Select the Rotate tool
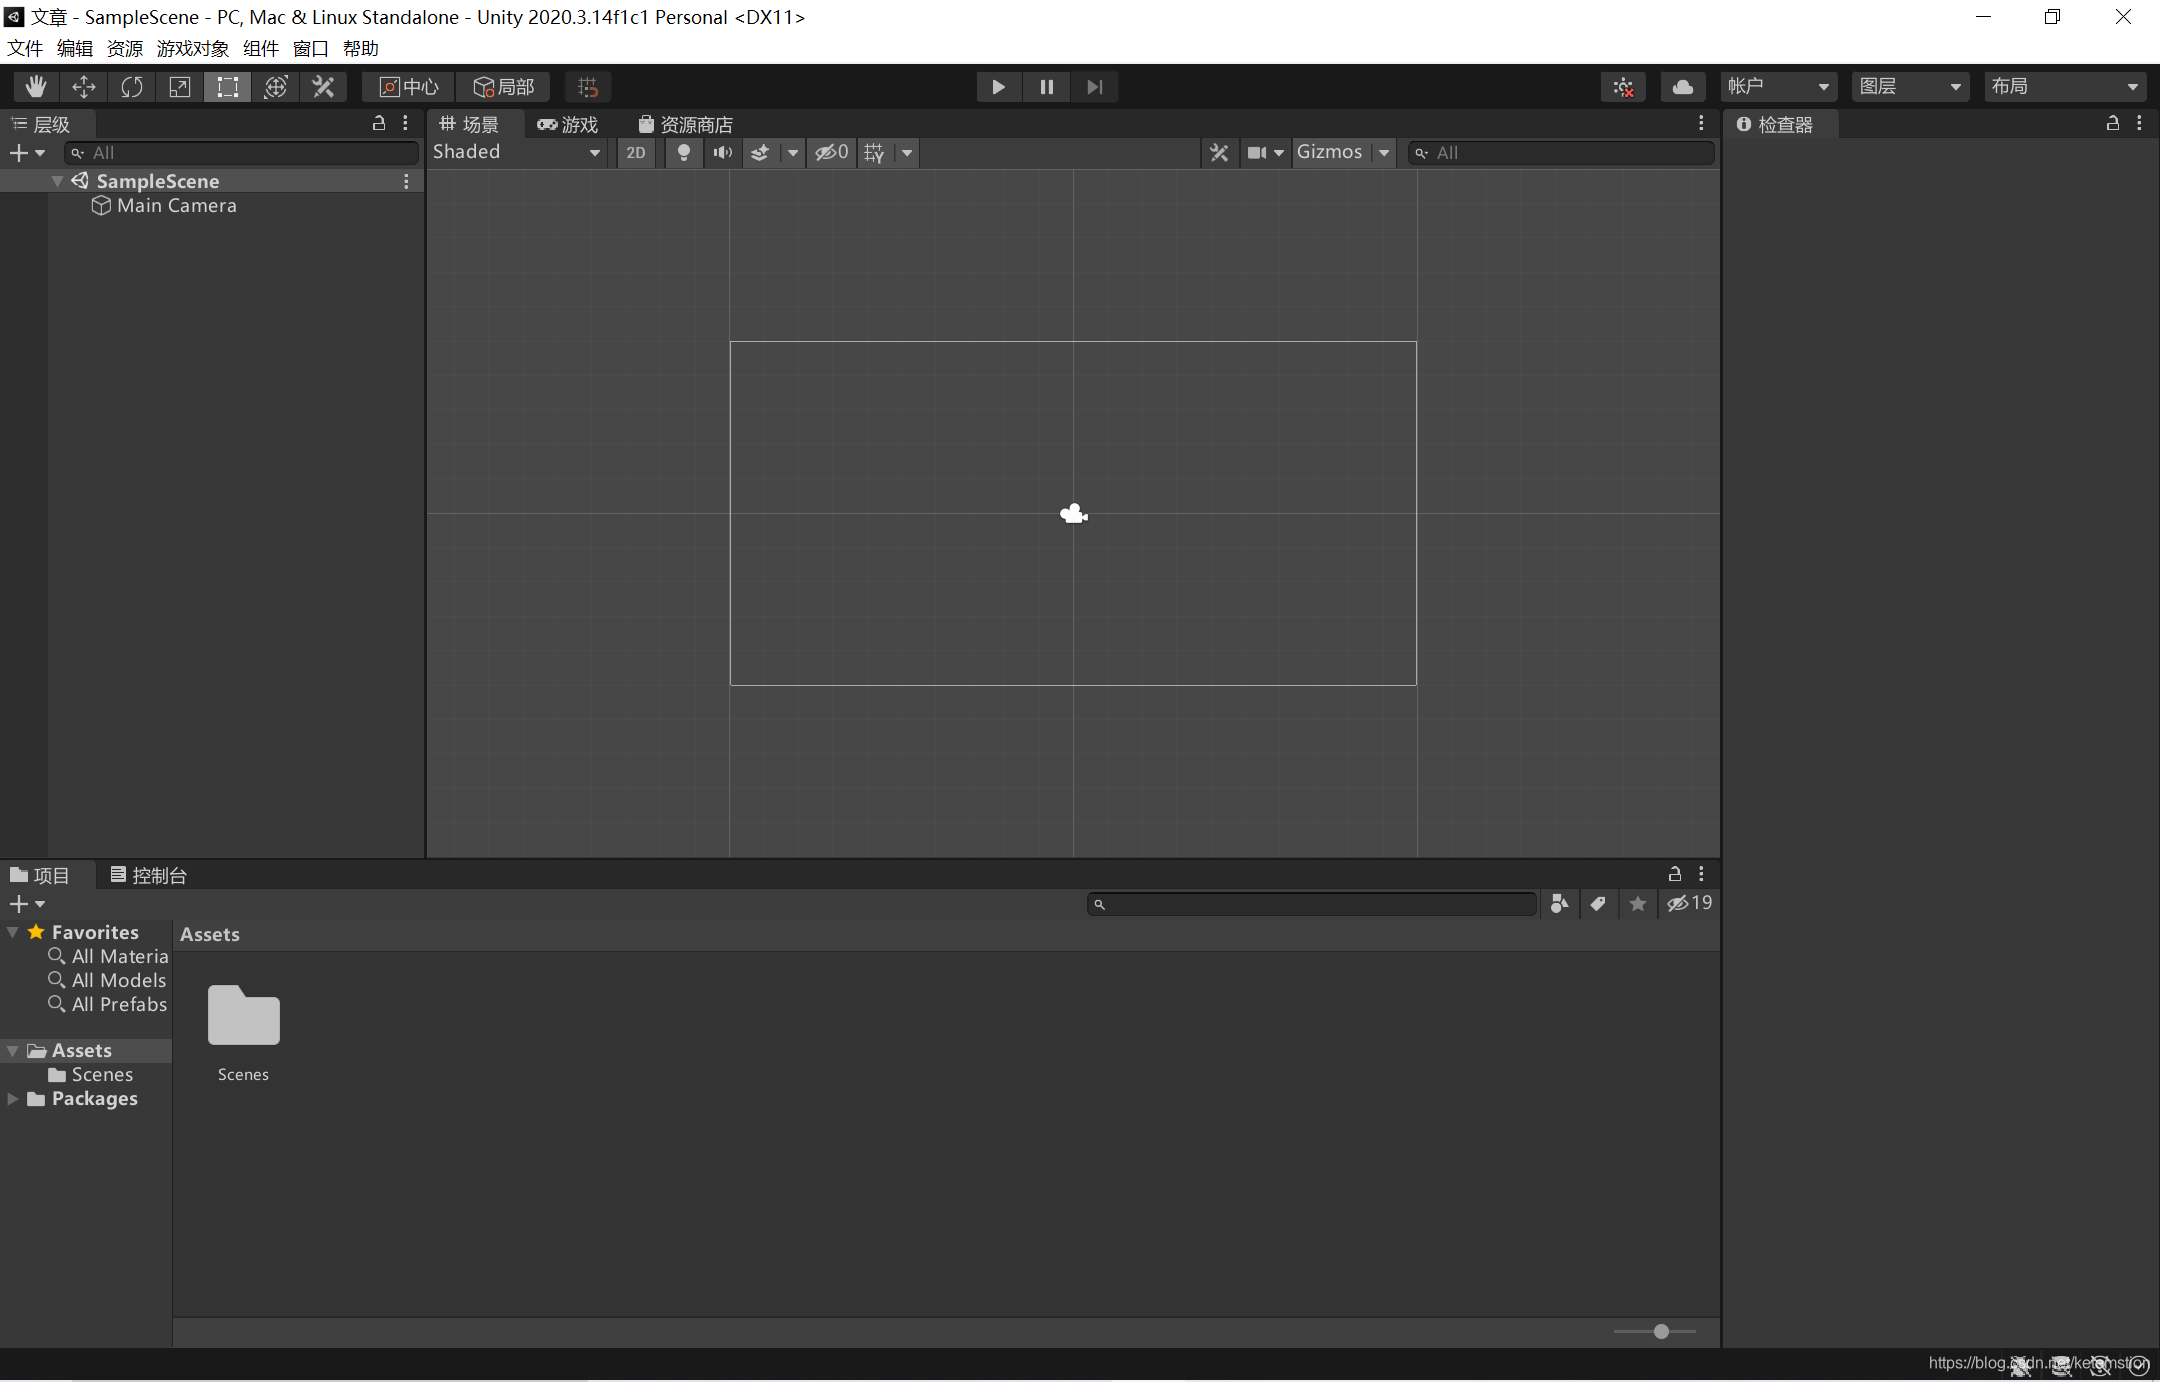2160x1382 pixels. 132,87
